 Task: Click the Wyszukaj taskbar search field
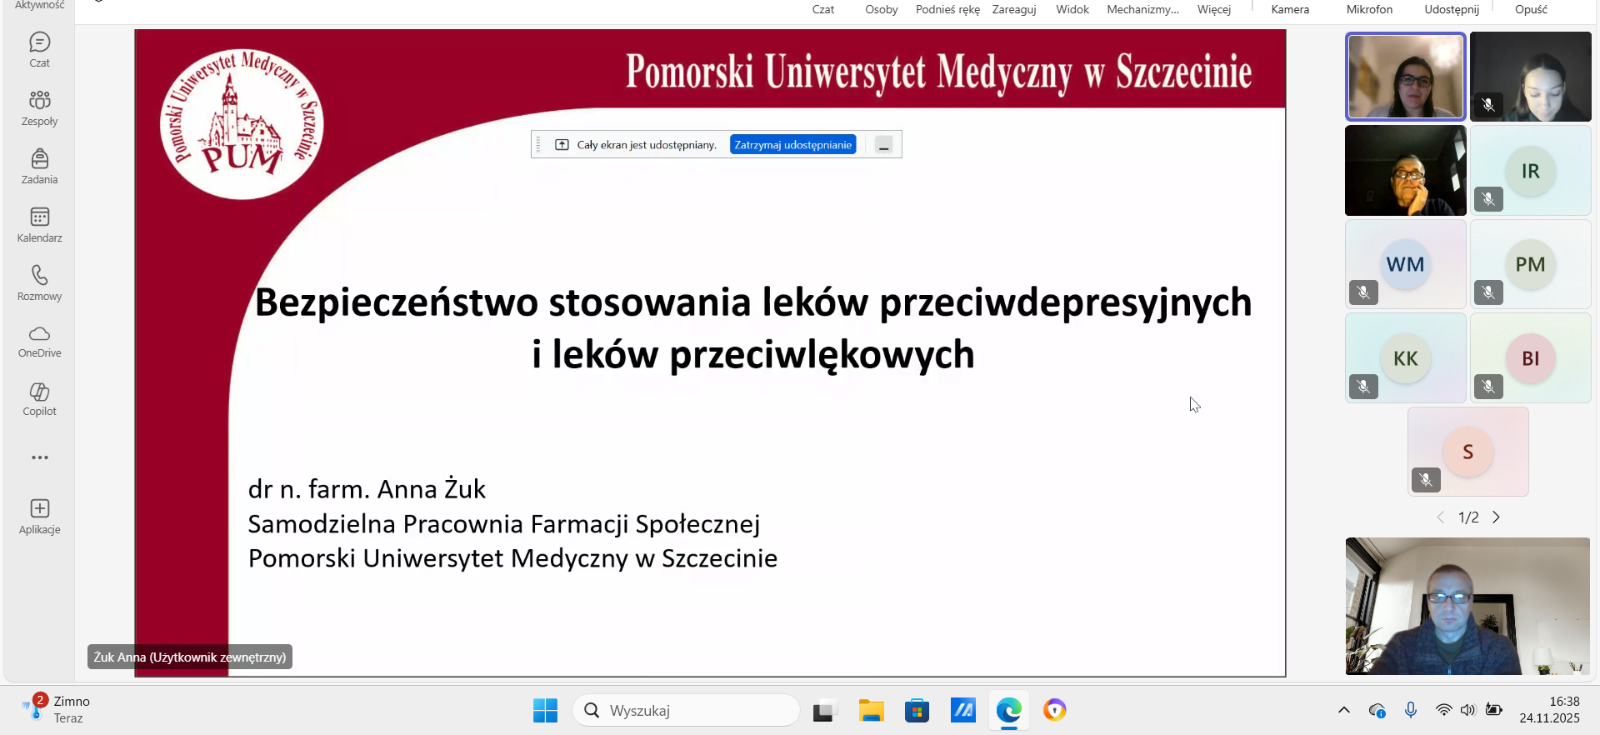click(x=687, y=710)
